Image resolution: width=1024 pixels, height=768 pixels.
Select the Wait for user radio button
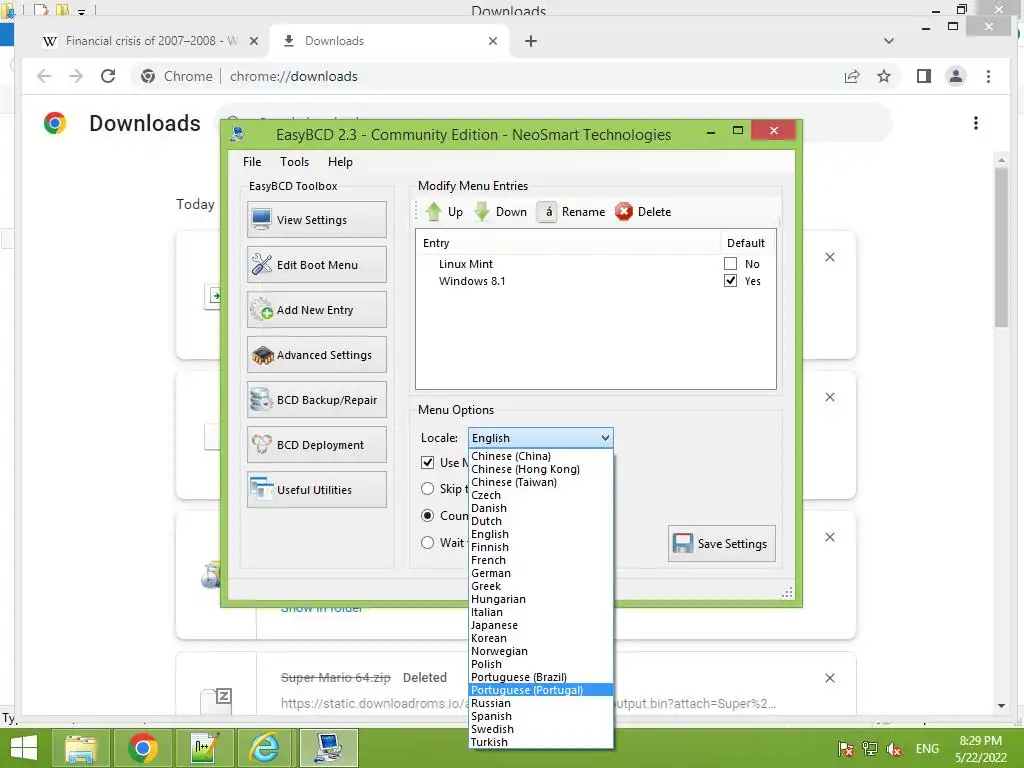tap(428, 543)
